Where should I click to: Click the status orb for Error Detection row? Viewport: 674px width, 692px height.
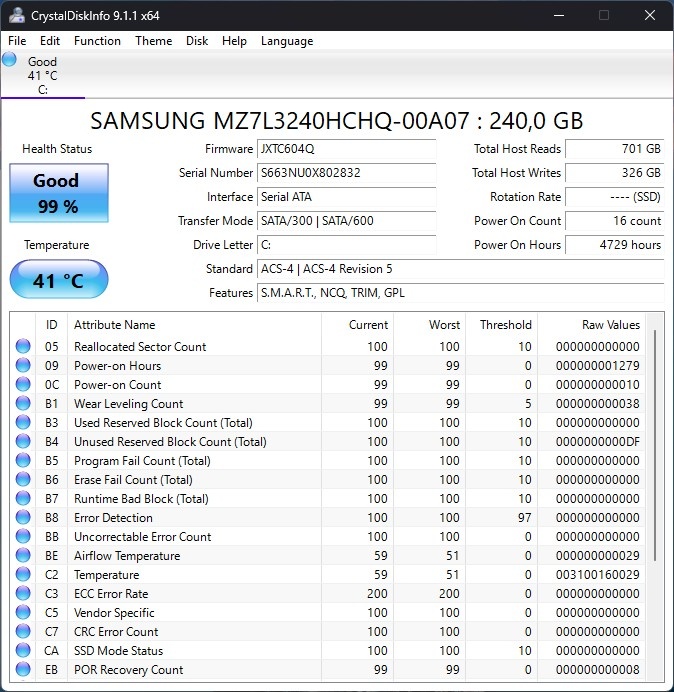[x=23, y=518]
